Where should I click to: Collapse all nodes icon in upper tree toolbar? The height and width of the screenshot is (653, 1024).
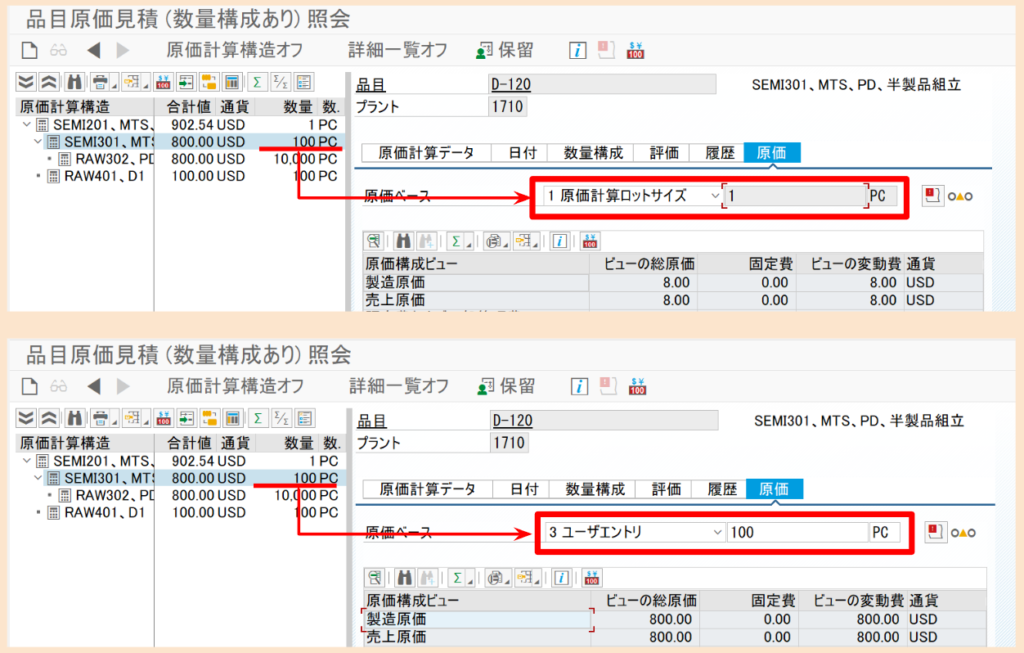pos(49,82)
